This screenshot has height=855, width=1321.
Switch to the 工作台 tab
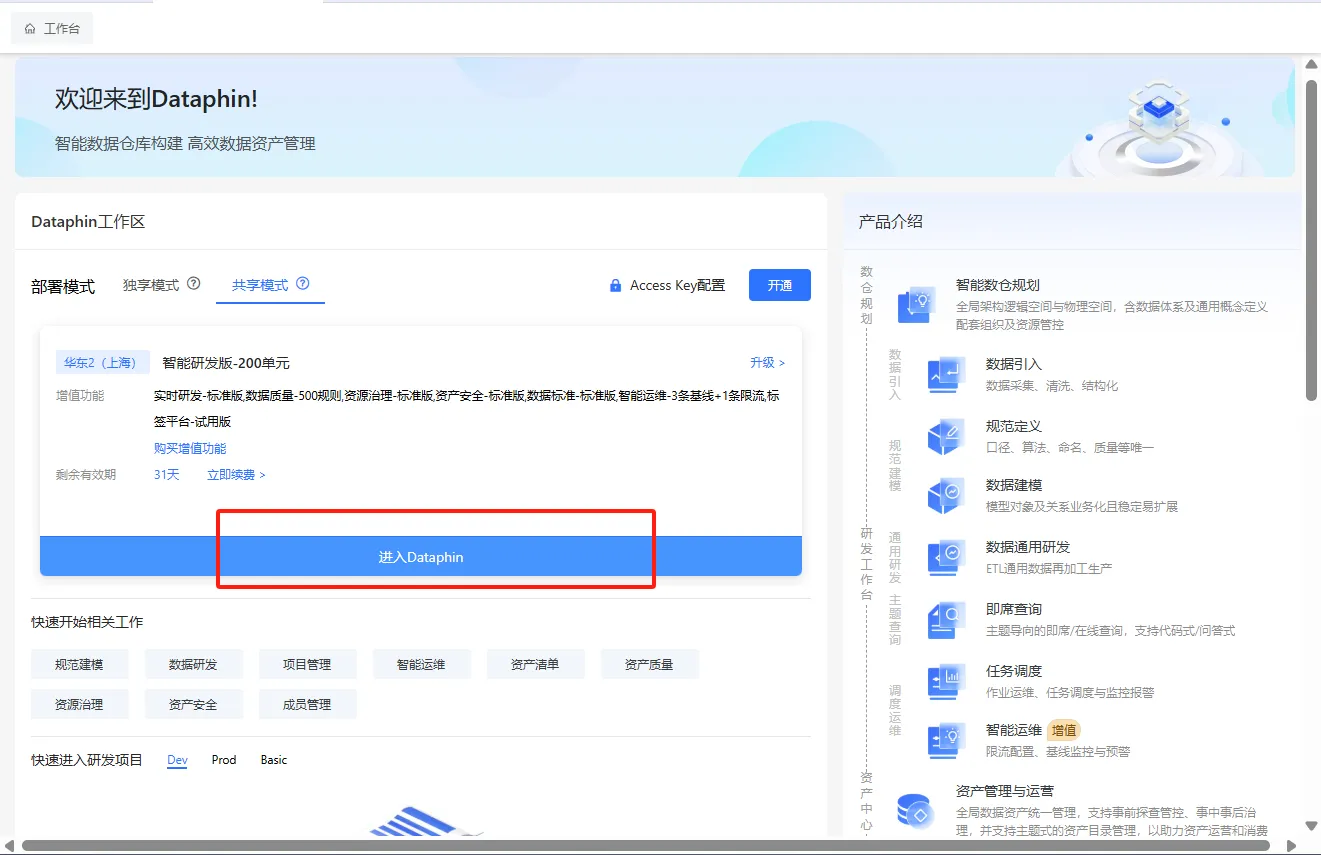coord(52,29)
